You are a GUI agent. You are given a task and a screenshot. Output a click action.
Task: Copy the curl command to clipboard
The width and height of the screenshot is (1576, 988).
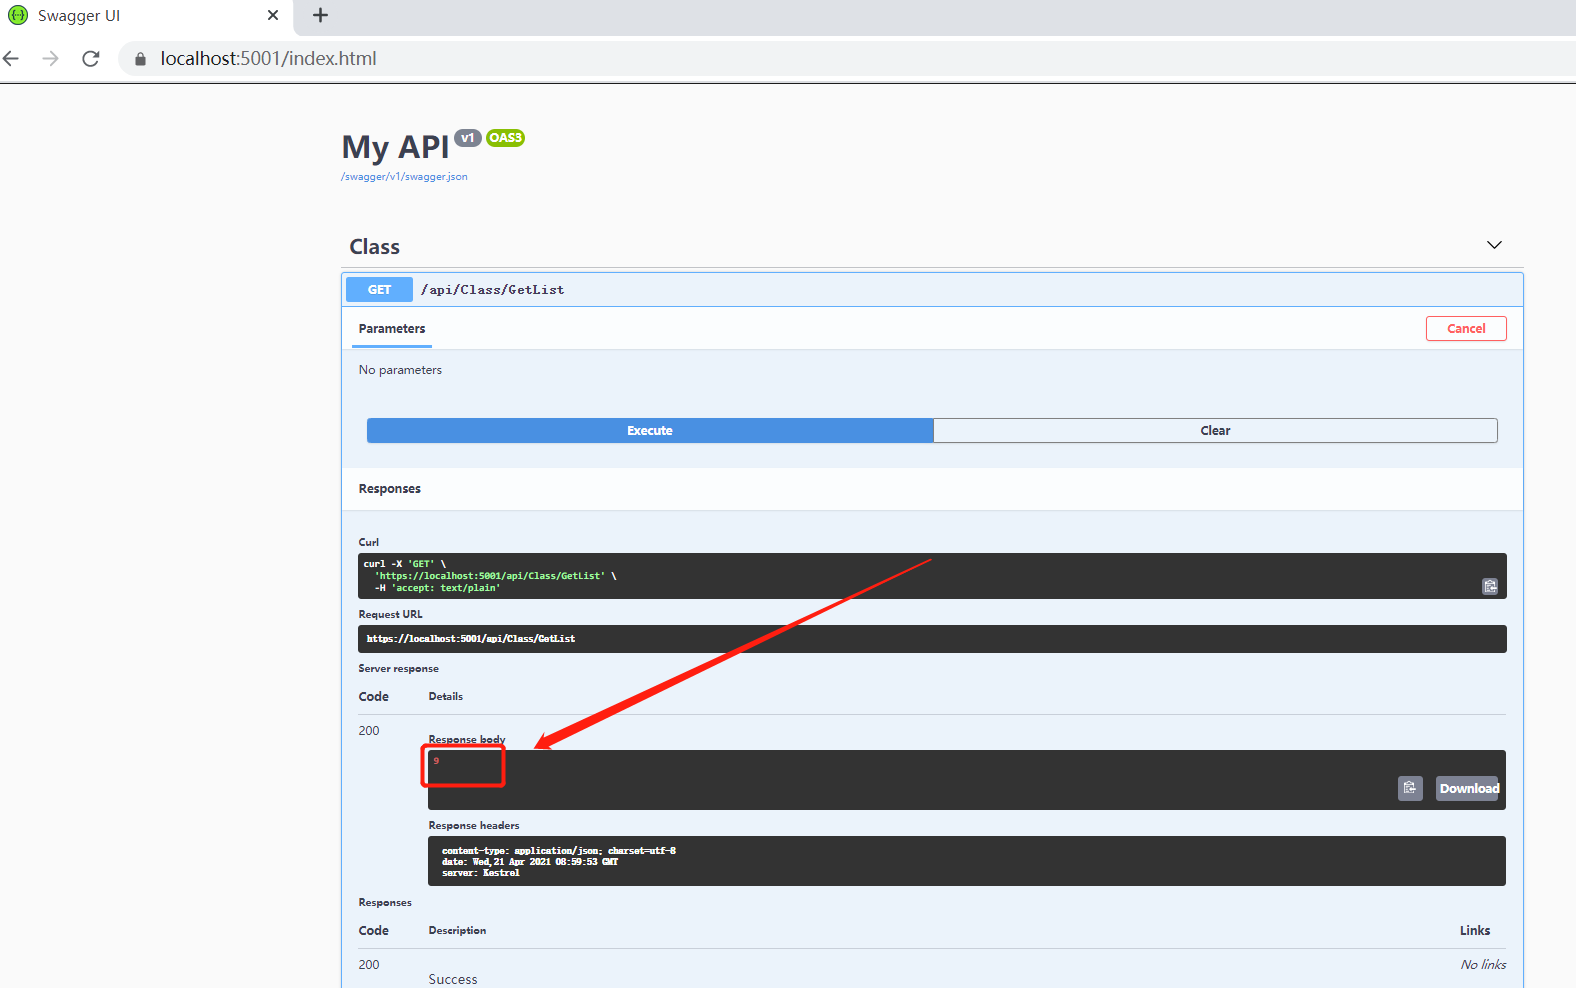click(x=1490, y=586)
